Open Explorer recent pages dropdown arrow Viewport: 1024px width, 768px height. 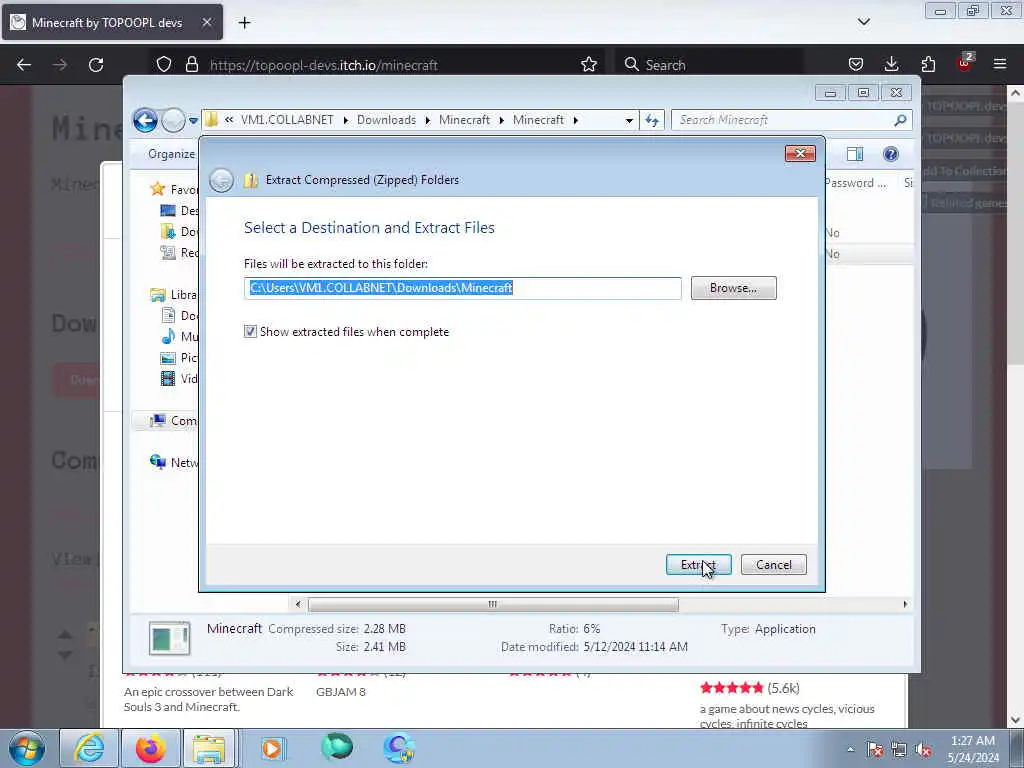pos(193,121)
